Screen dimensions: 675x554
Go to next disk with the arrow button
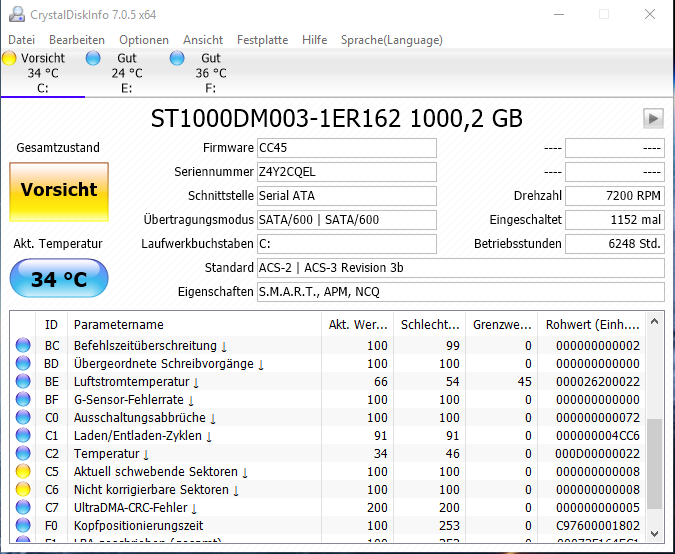click(653, 118)
